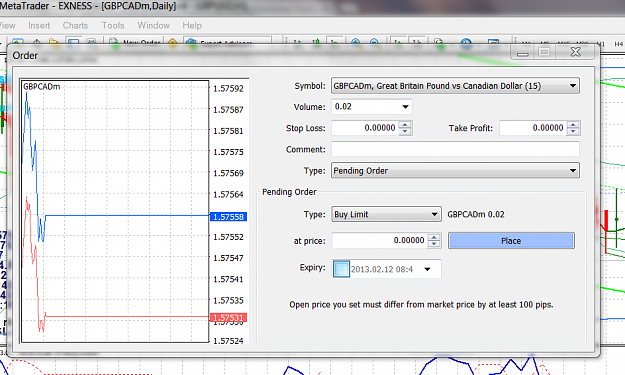Select the H4 timeframe in toolbar
This screenshot has width=625, height=375.
618,44
